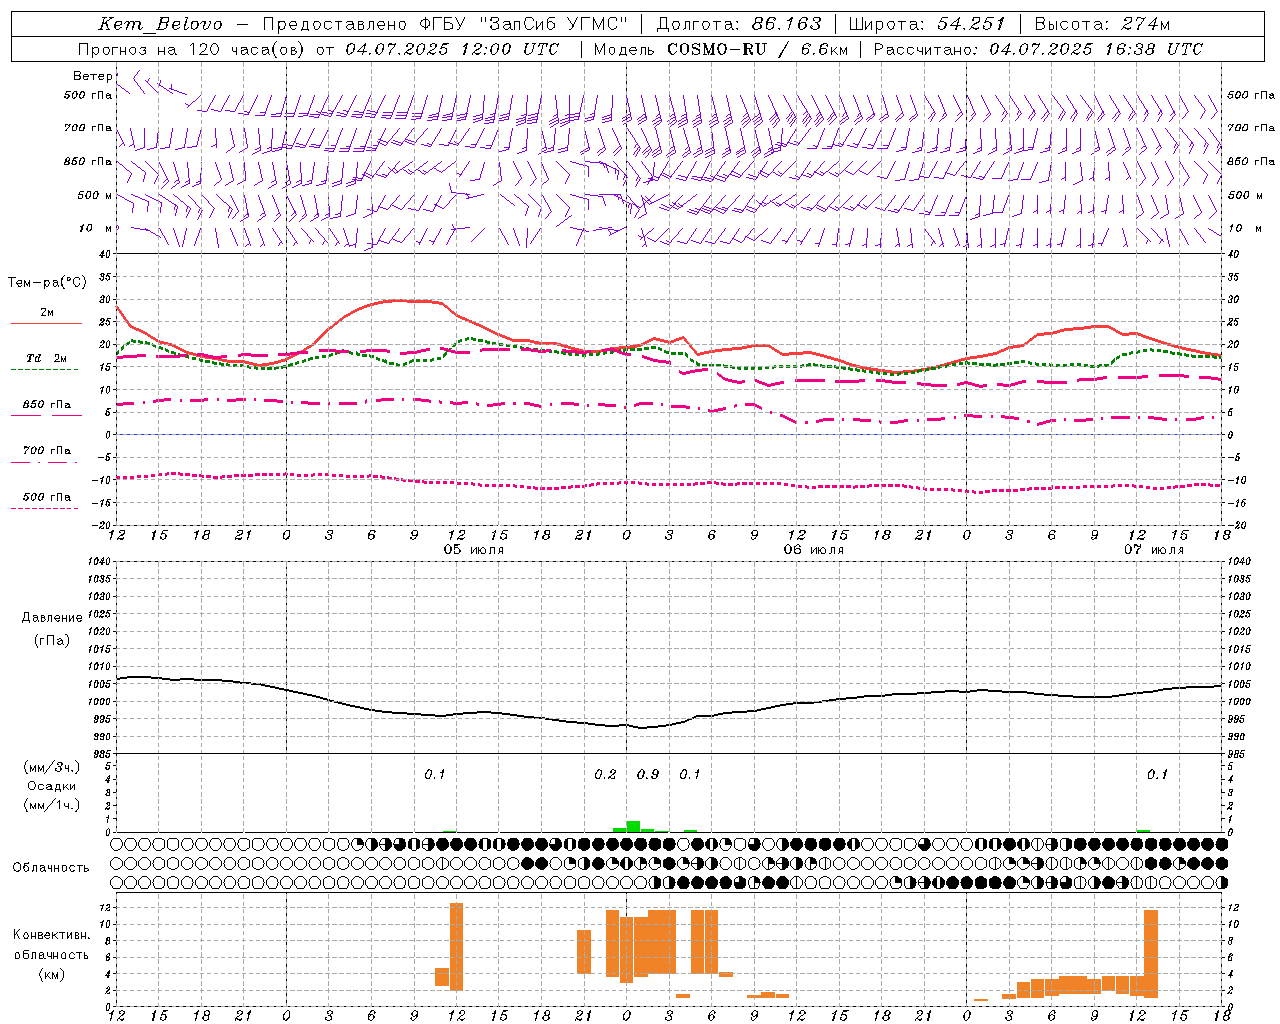The image size is (1280, 1024).
Task: Click the Ветер label of wind panel
Action: click(92, 76)
